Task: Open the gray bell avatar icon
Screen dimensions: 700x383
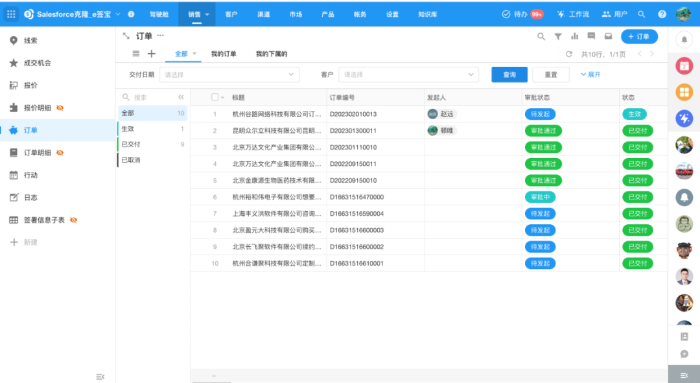Action: 684,197
